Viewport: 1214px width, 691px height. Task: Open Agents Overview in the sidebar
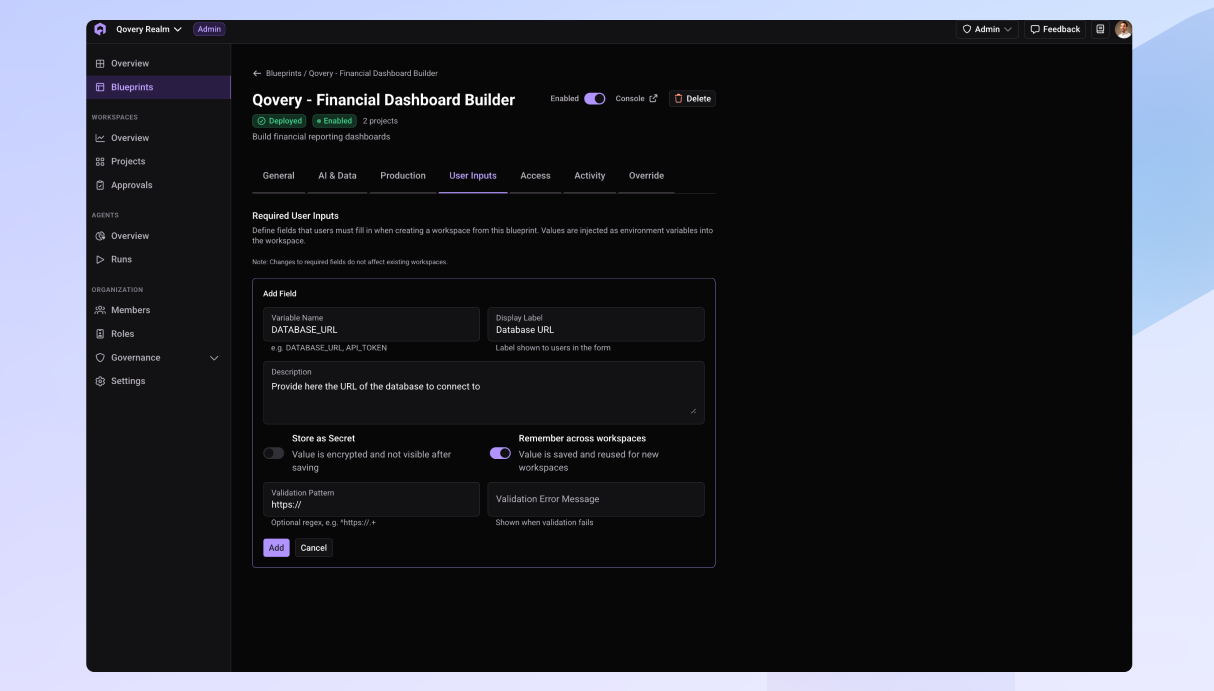[158, 236]
